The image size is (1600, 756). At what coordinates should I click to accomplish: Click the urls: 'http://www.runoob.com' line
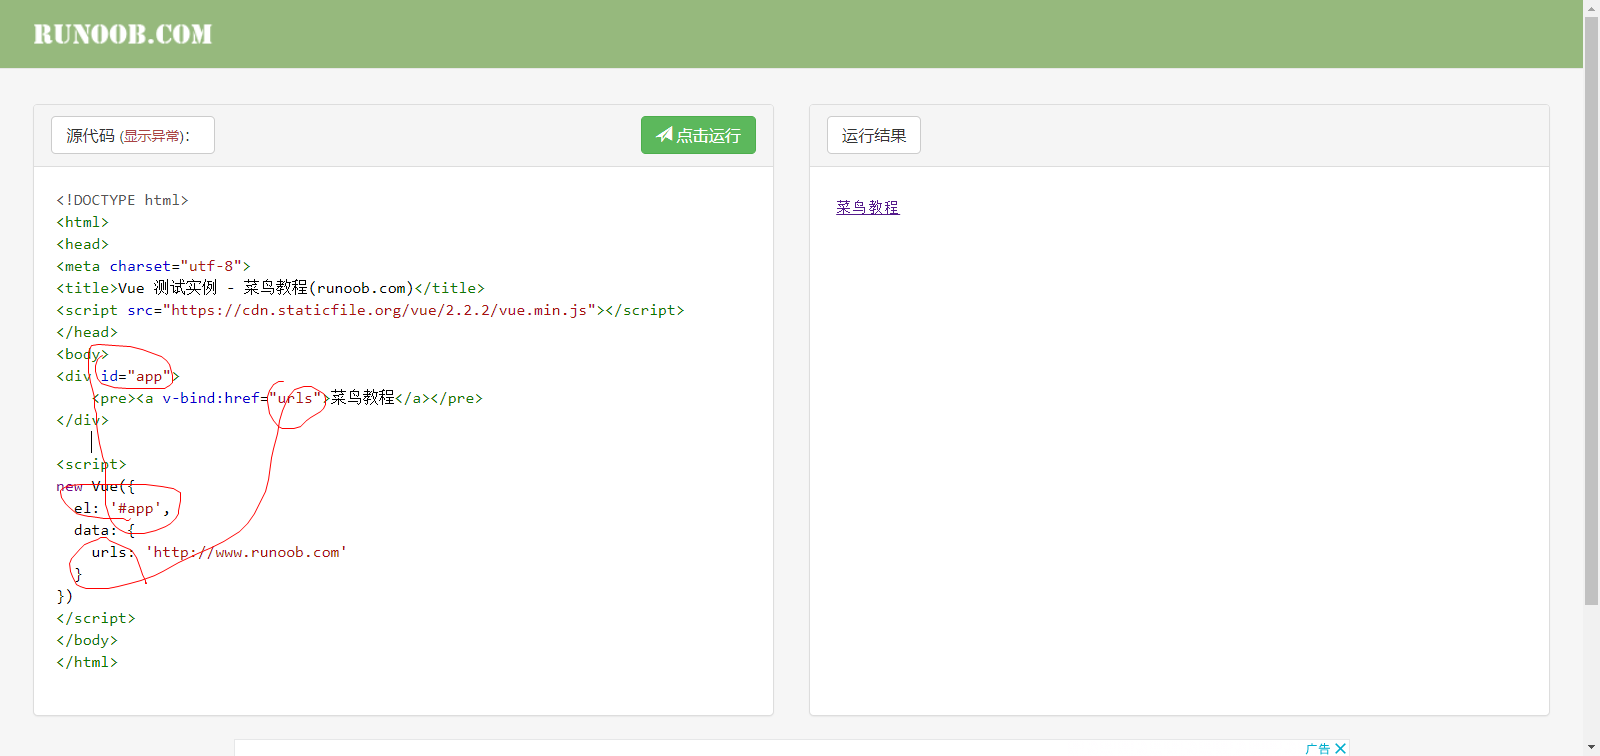(x=219, y=552)
